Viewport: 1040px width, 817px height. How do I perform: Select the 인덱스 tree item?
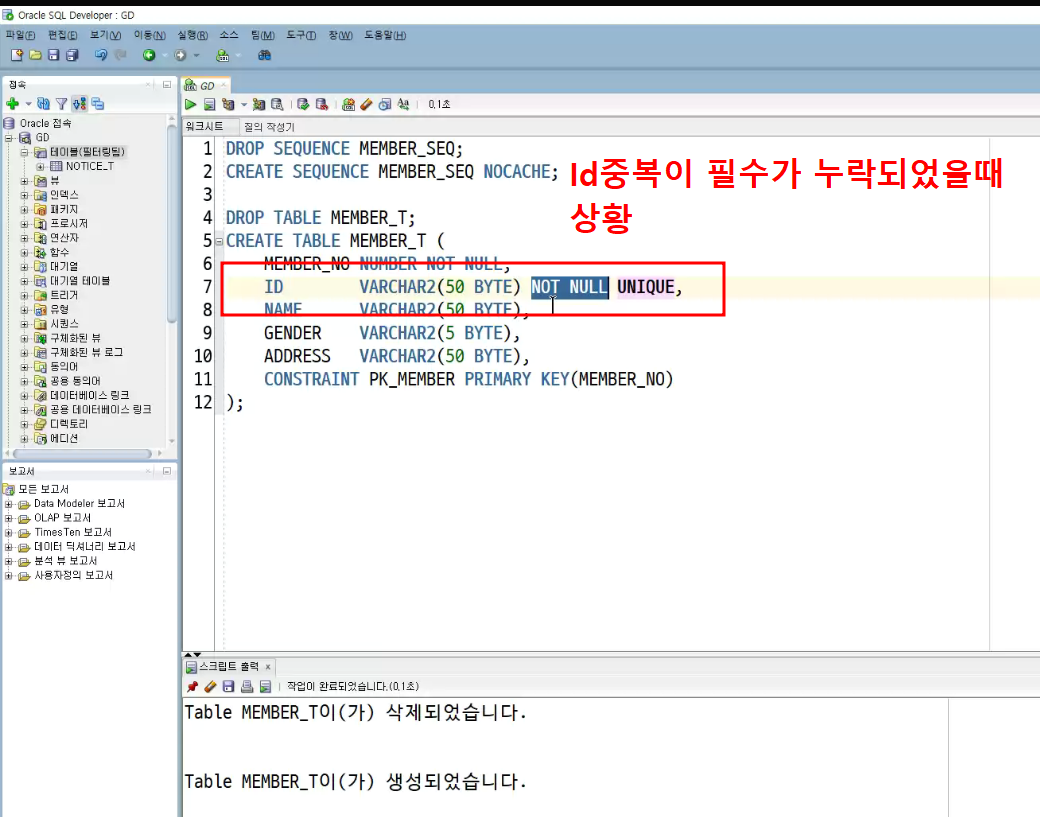click(64, 195)
